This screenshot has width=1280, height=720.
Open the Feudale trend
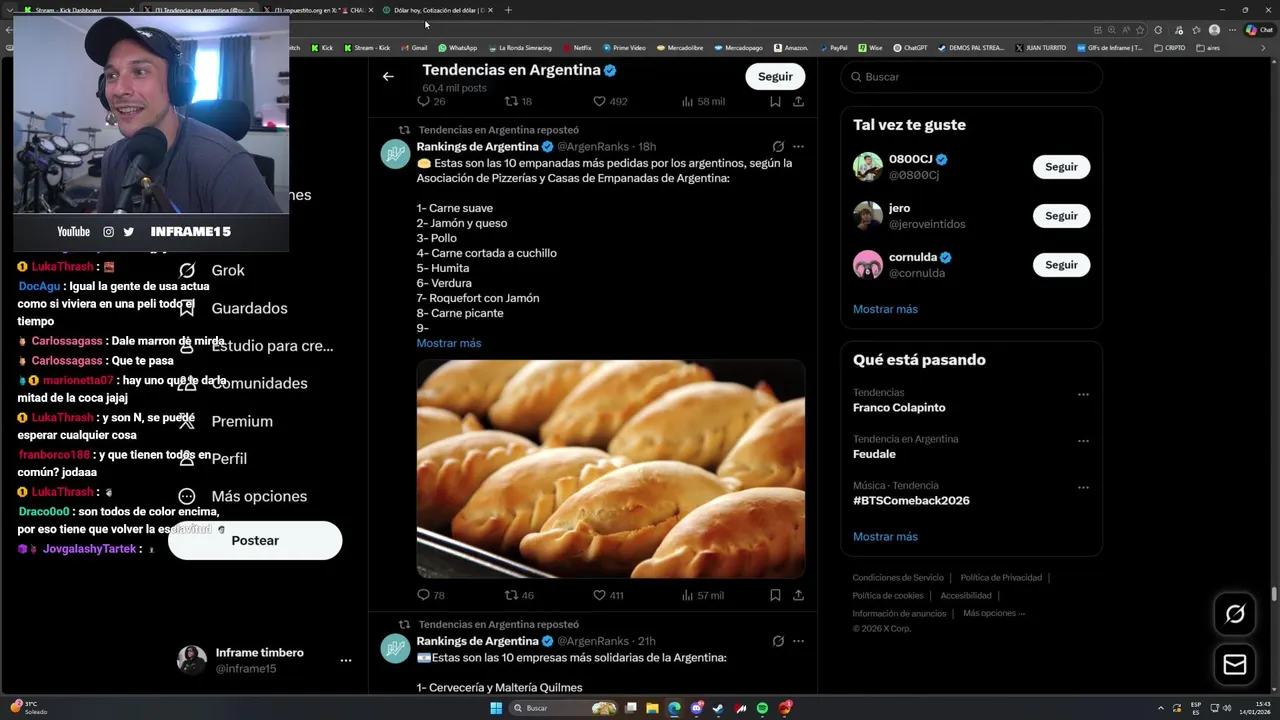(874, 454)
